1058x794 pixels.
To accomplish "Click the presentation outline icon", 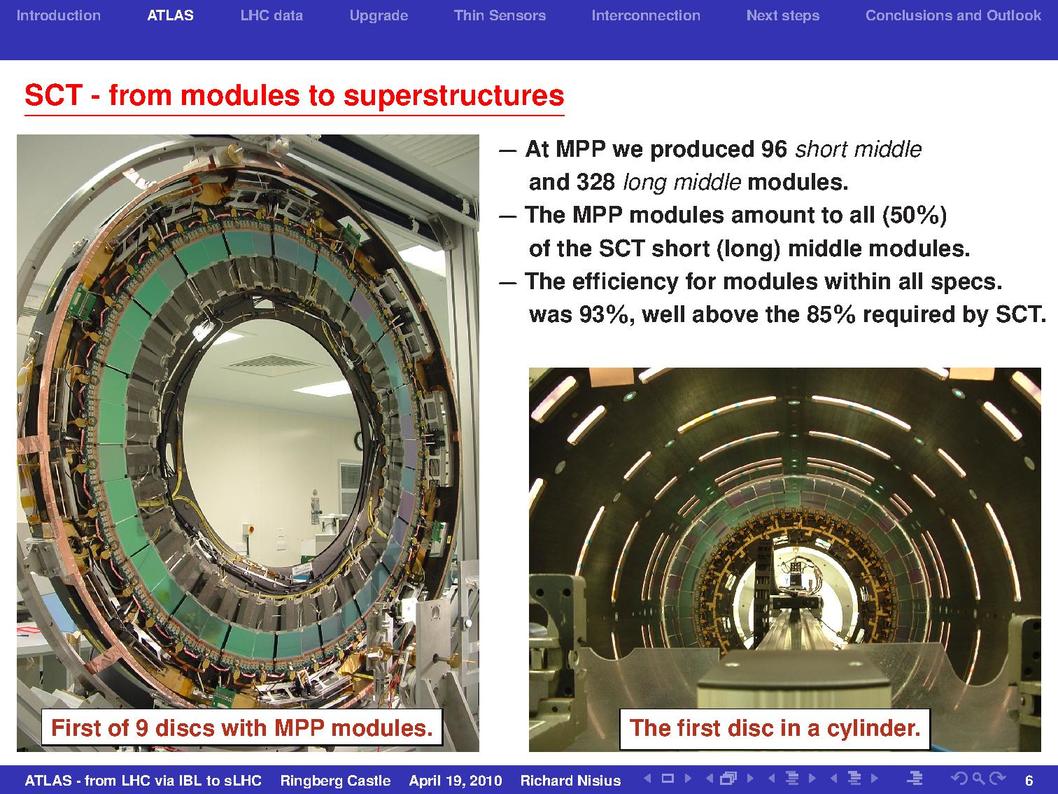I will pos(915,778).
